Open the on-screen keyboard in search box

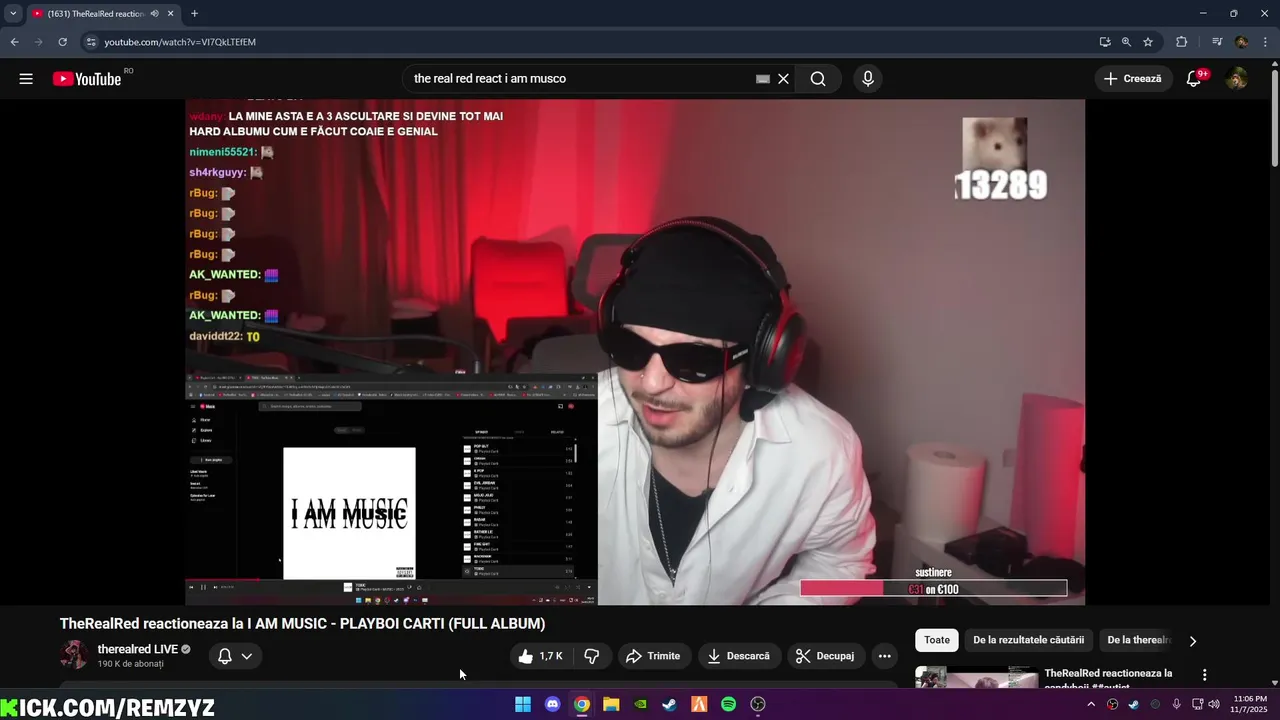763,79
